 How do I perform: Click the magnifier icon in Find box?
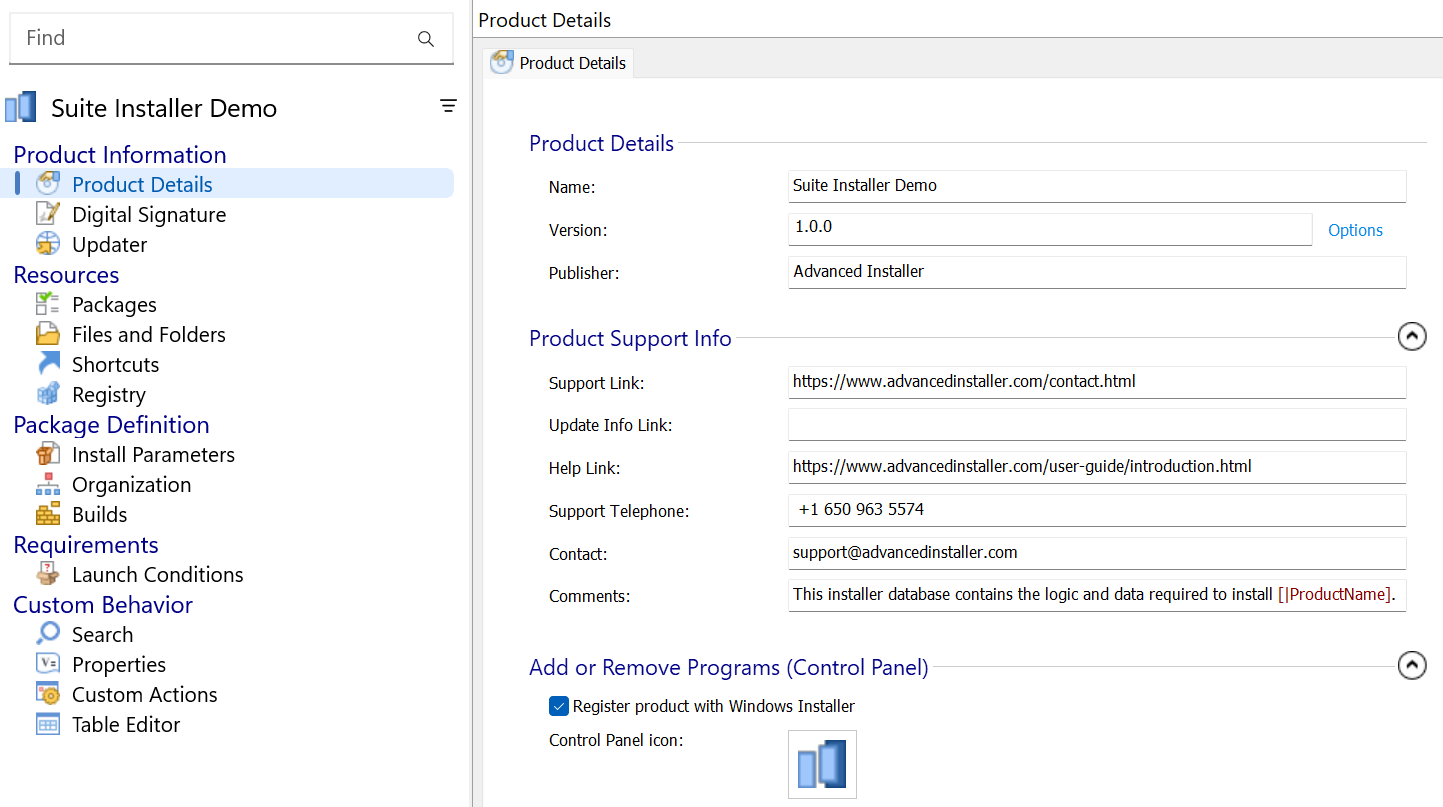[x=426, y=39]
